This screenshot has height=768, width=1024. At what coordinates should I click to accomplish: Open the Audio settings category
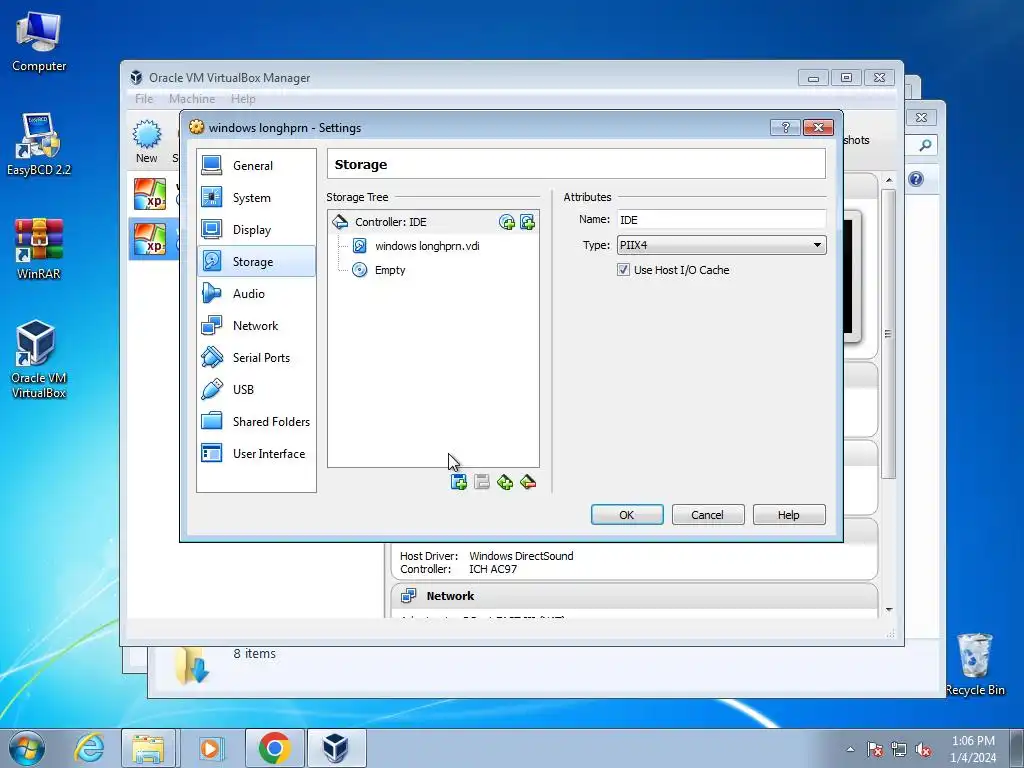coord(256,293)
